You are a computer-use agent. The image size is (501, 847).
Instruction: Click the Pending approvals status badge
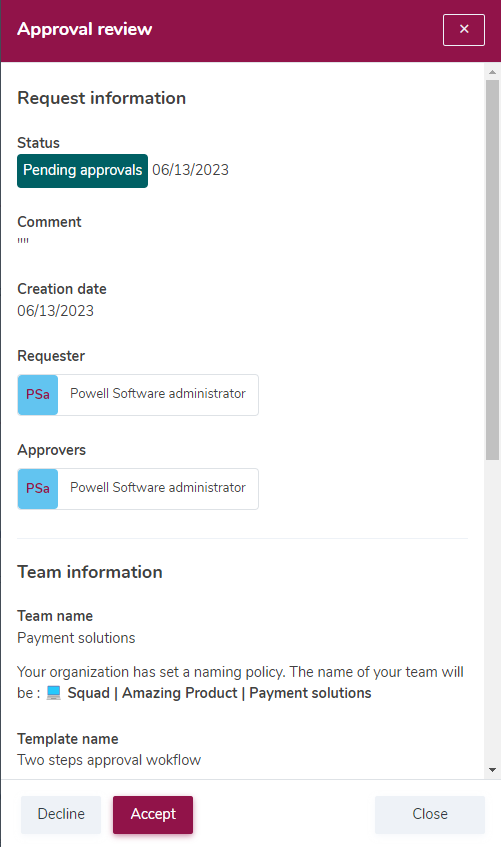(x=82, y=171)
